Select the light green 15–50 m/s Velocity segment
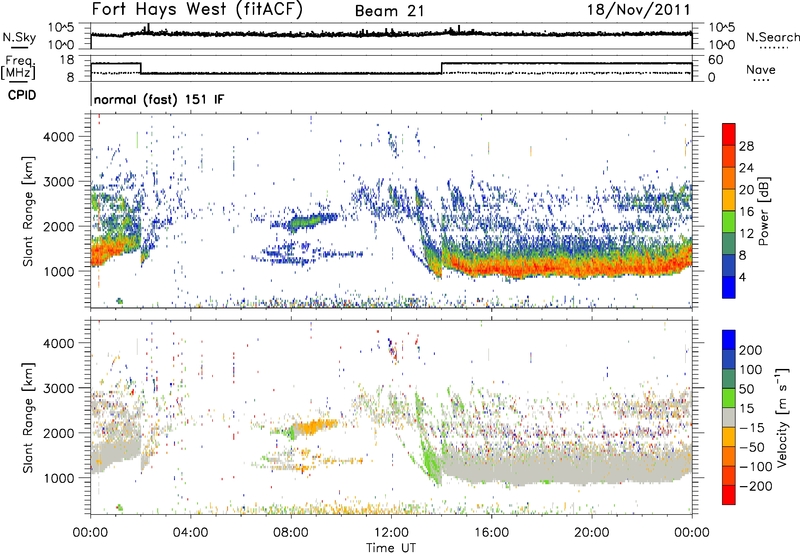Screen dimensions: 800x554 click(729, 398)
